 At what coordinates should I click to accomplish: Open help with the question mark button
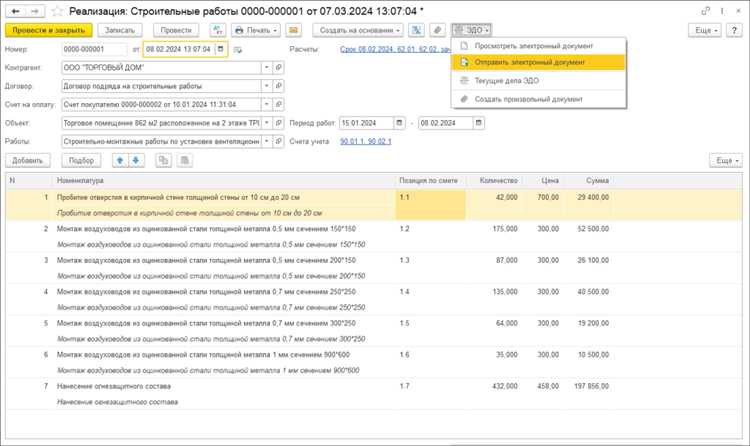pyautogui.click(x=734, y=30)
